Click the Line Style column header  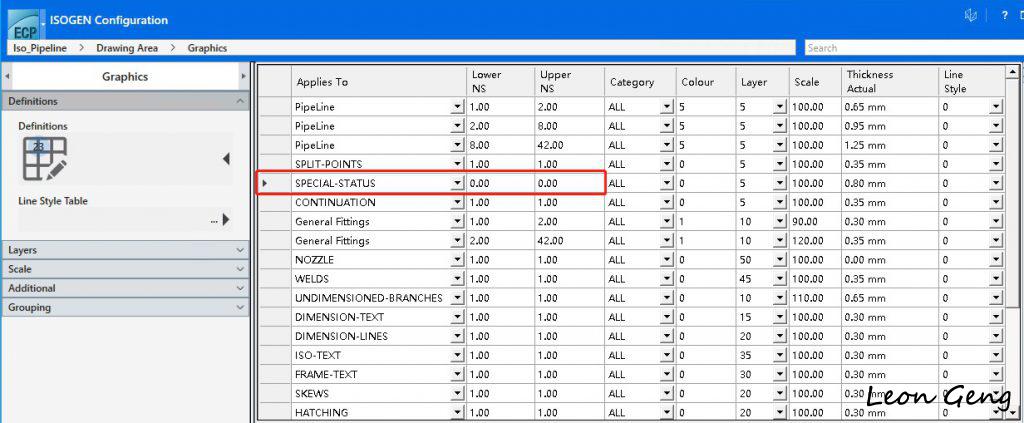click(x=972, y=82)
